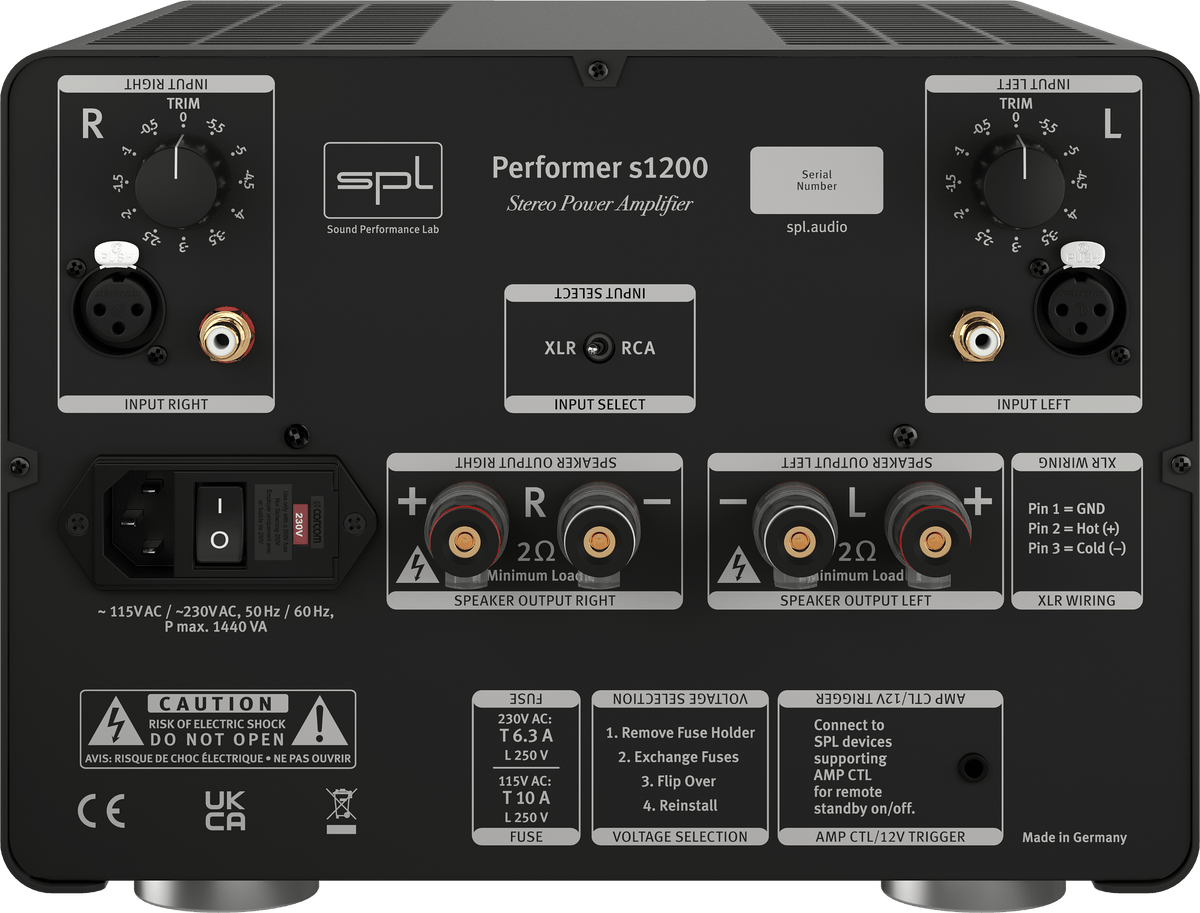Click the 'P max. 1440 VA' power rating
This screenshot has width=1200, height=913.
coord(216,627)
